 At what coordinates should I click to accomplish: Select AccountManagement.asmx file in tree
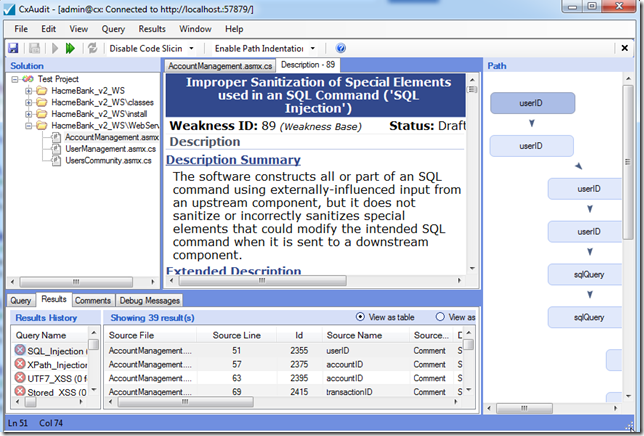pyautogui.click(x=112, y=137)
